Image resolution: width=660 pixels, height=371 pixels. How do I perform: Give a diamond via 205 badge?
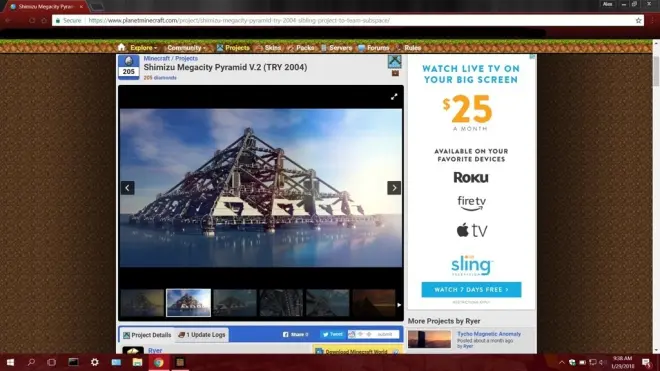(129, 67)
